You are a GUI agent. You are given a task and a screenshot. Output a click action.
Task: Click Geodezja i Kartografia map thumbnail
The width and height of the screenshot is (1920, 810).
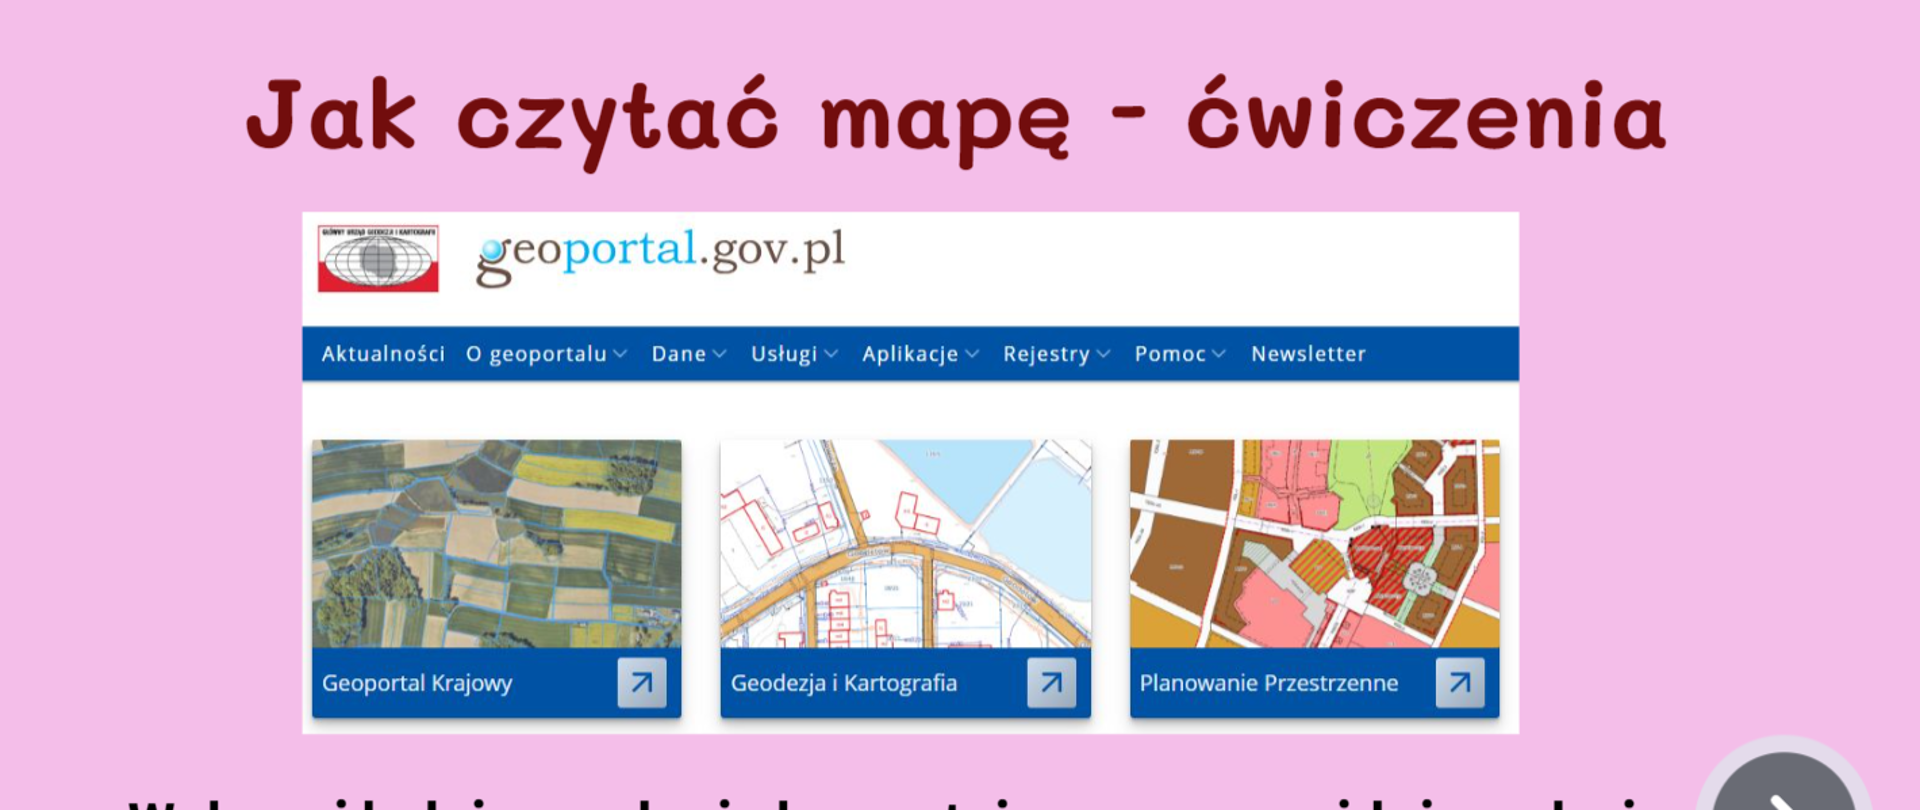pos(906,544)
